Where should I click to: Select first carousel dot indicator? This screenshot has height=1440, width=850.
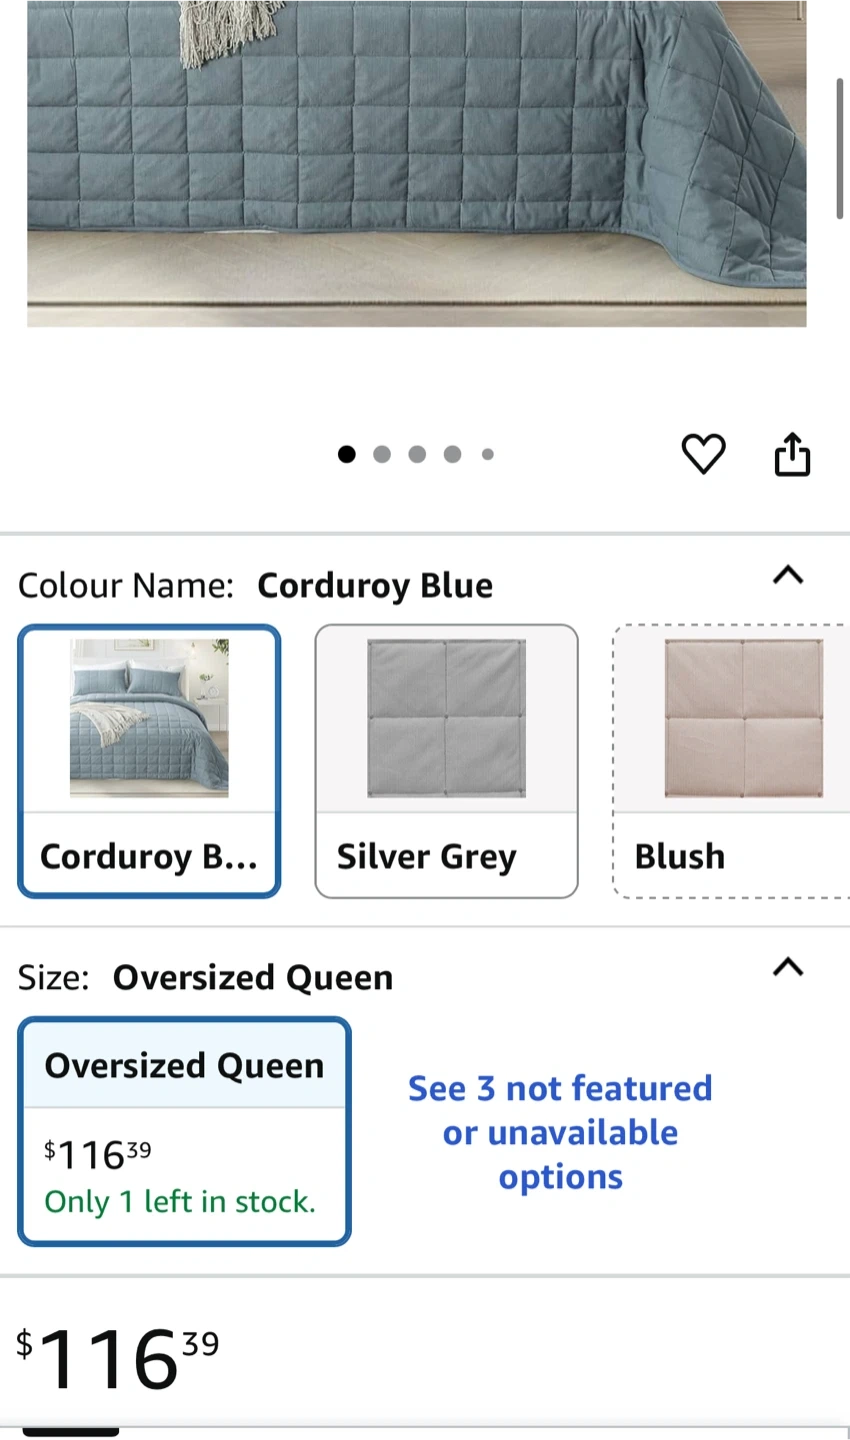(346, 454)
